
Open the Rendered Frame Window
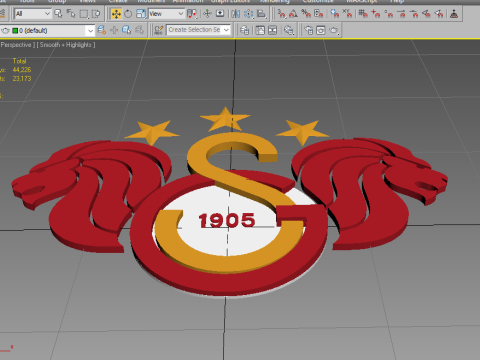coord(321,30)
